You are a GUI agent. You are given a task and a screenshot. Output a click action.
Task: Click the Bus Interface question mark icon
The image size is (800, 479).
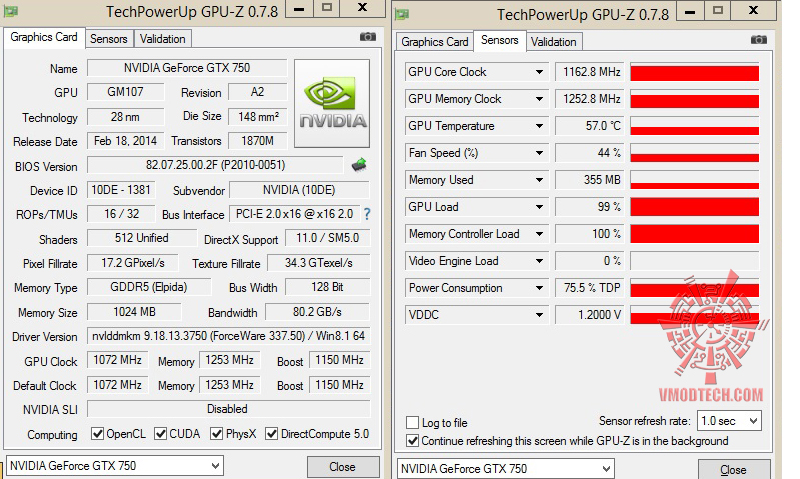367,214
